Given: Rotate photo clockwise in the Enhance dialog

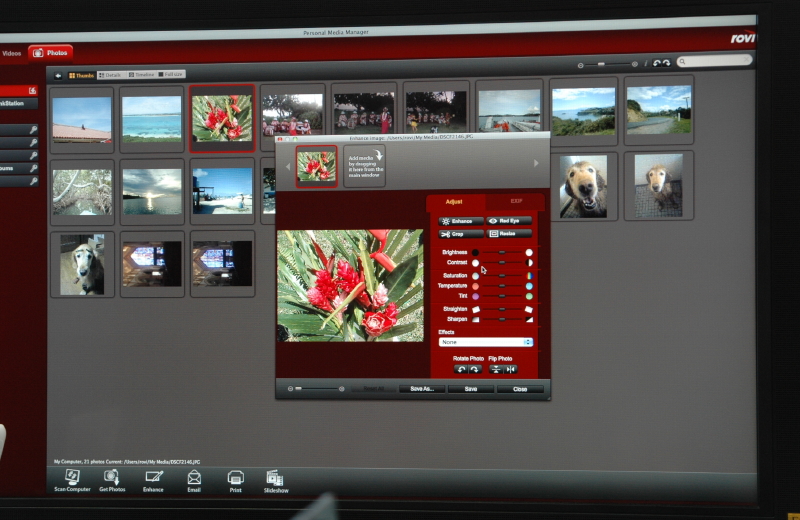Looking at the screenshot, I should 474,369.
